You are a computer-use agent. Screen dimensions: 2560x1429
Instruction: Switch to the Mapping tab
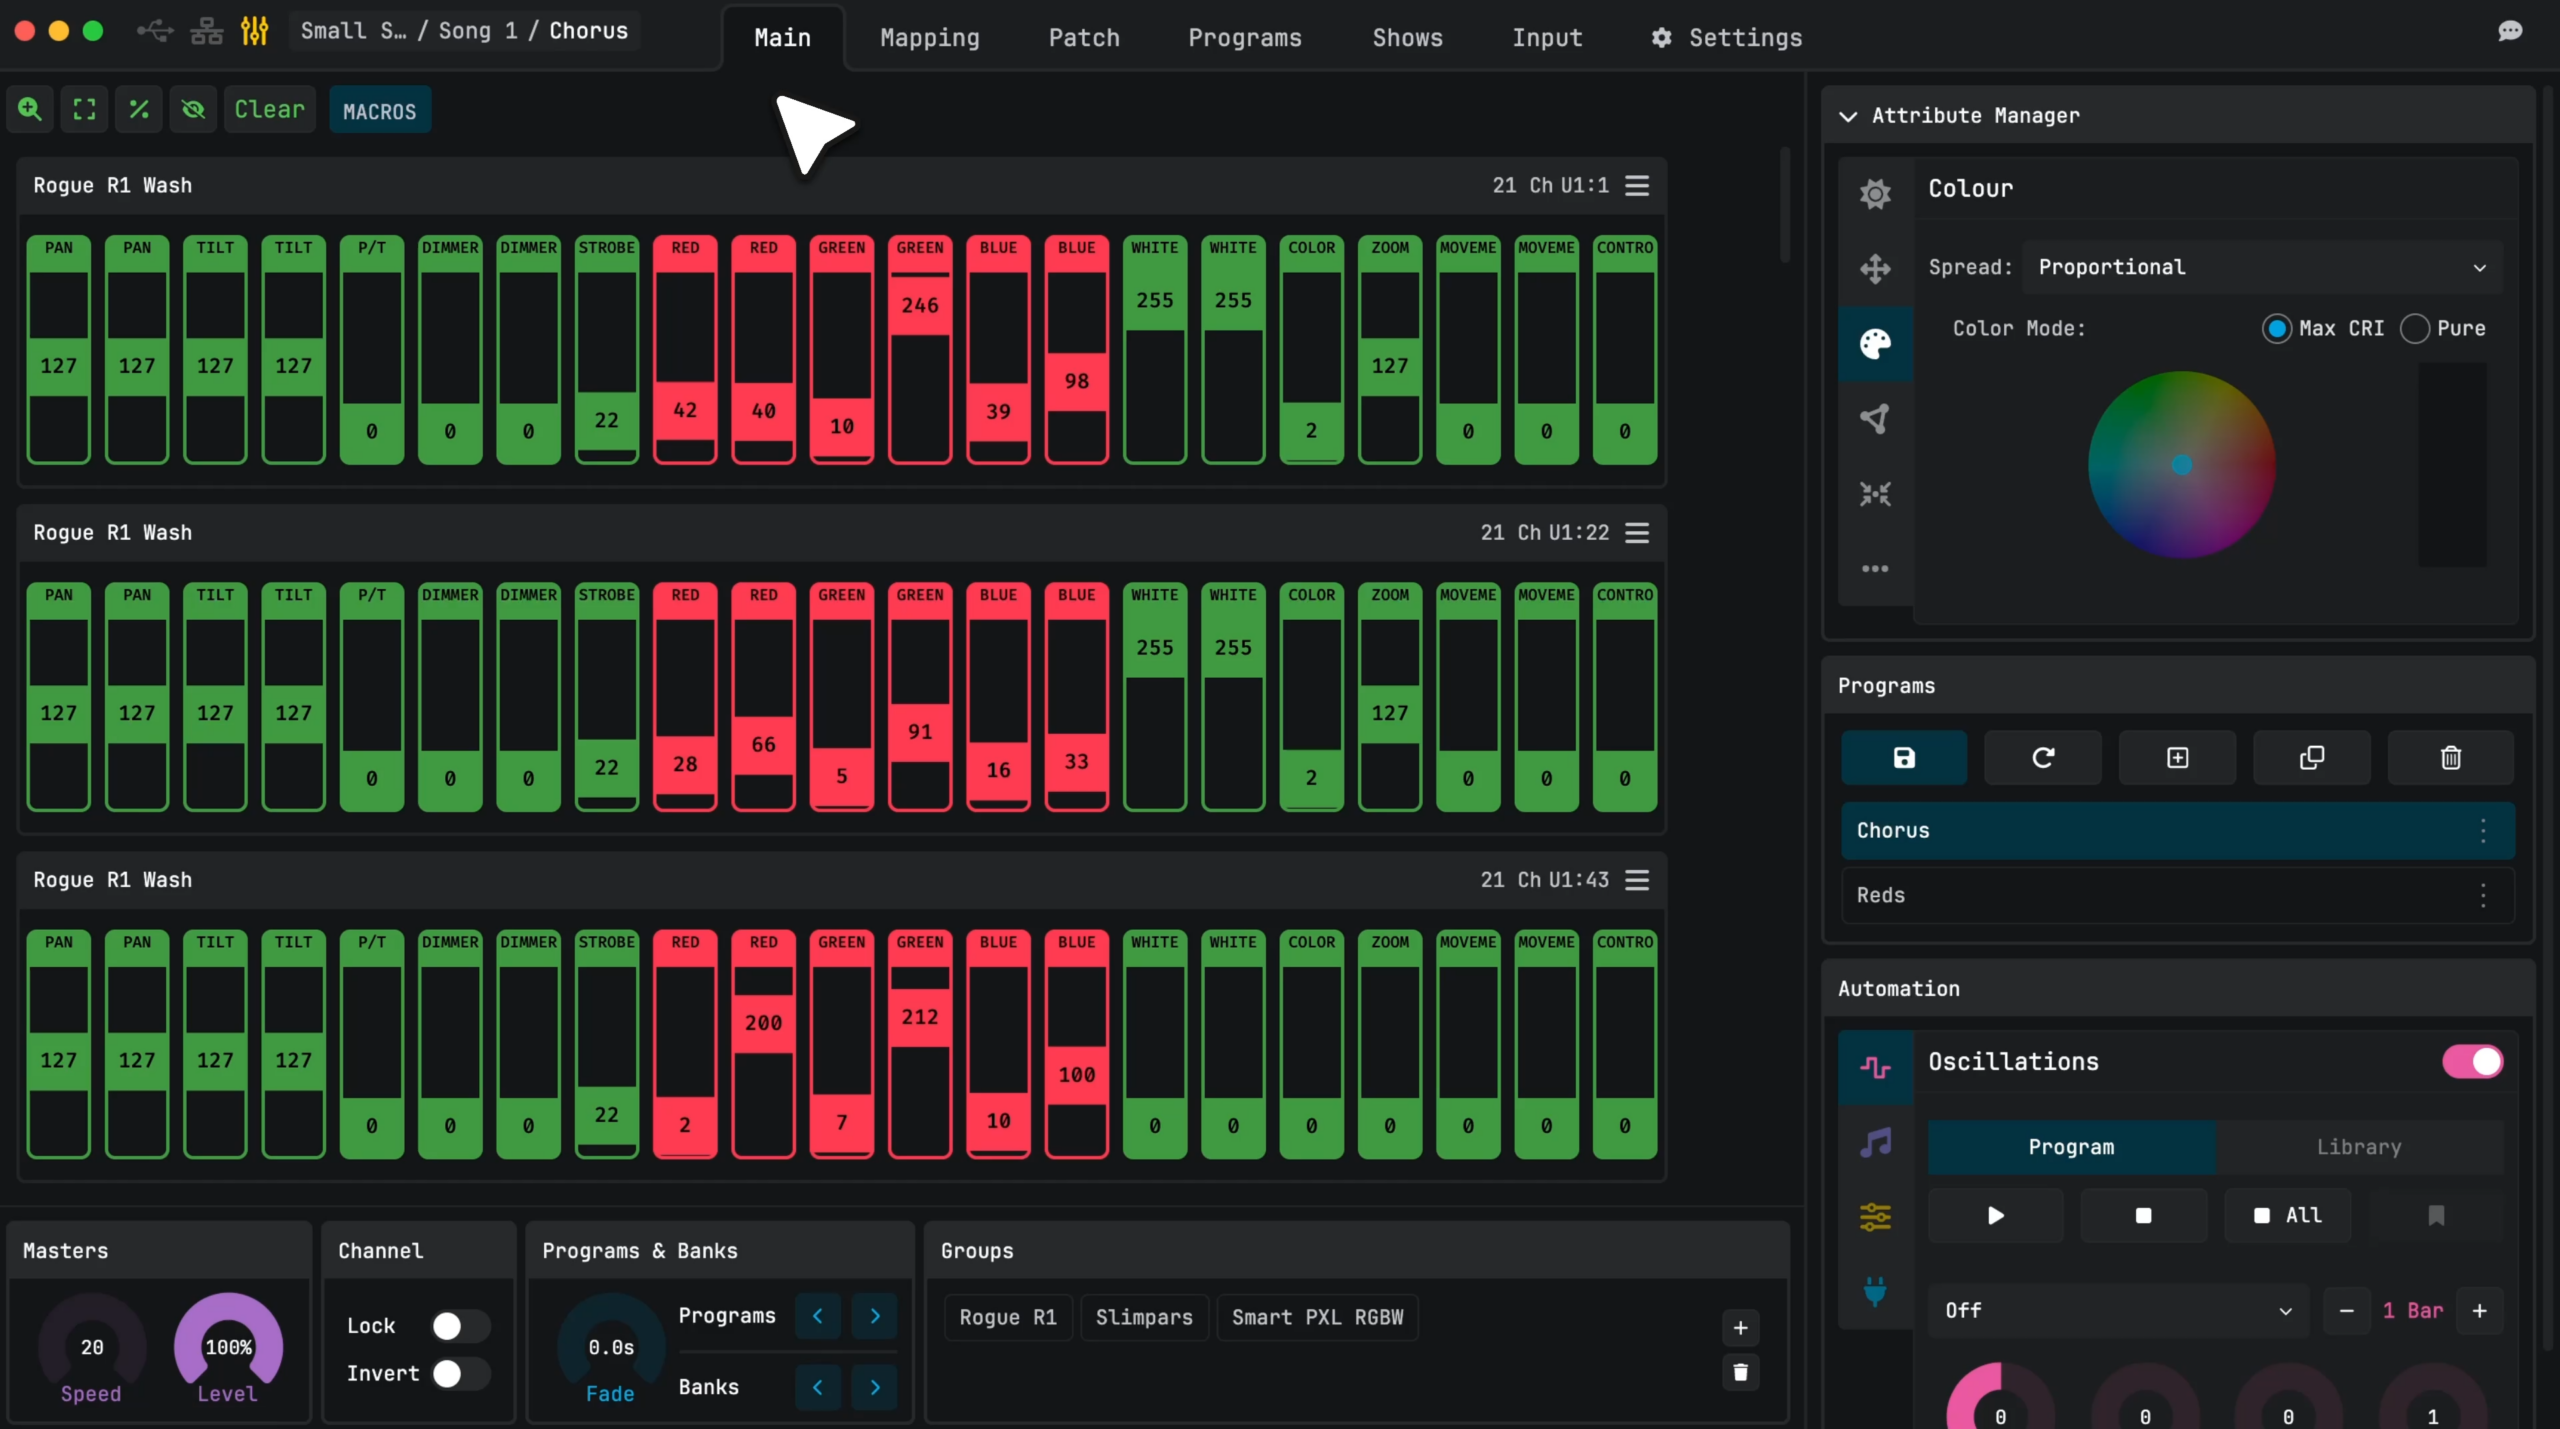(x=930, y=38)
